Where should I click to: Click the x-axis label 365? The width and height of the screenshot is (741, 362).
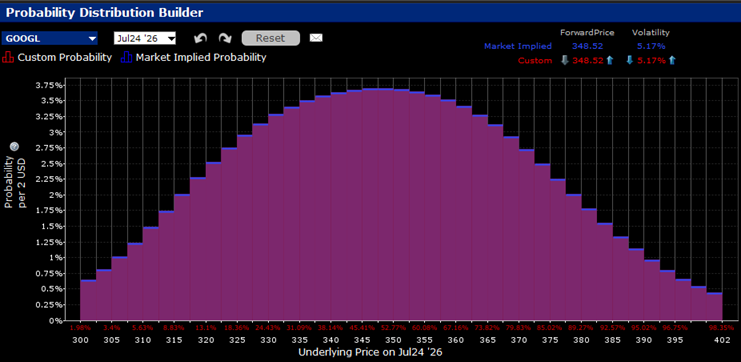[x=487, y=340]
